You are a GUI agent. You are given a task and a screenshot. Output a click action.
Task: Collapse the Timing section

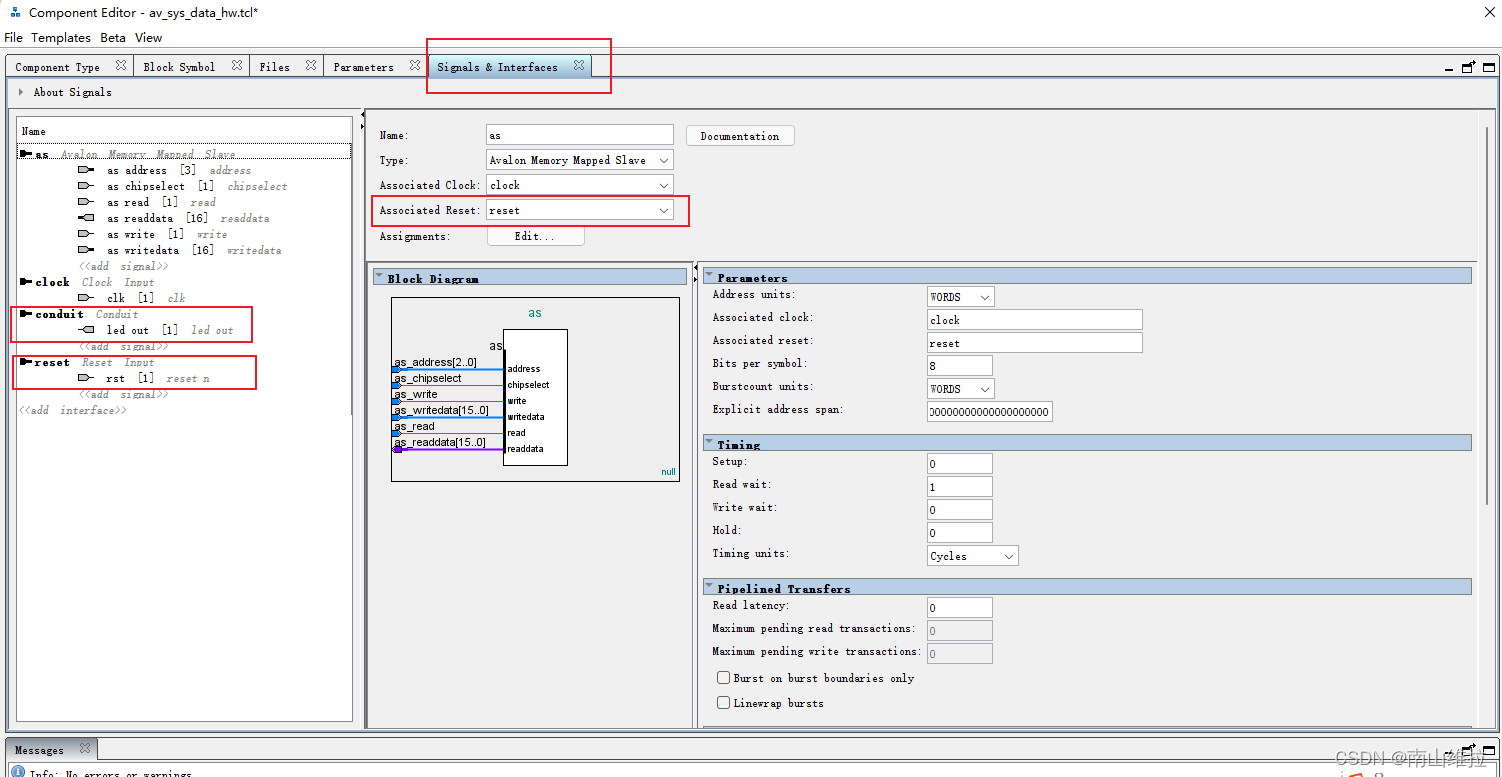pos(709,443)
